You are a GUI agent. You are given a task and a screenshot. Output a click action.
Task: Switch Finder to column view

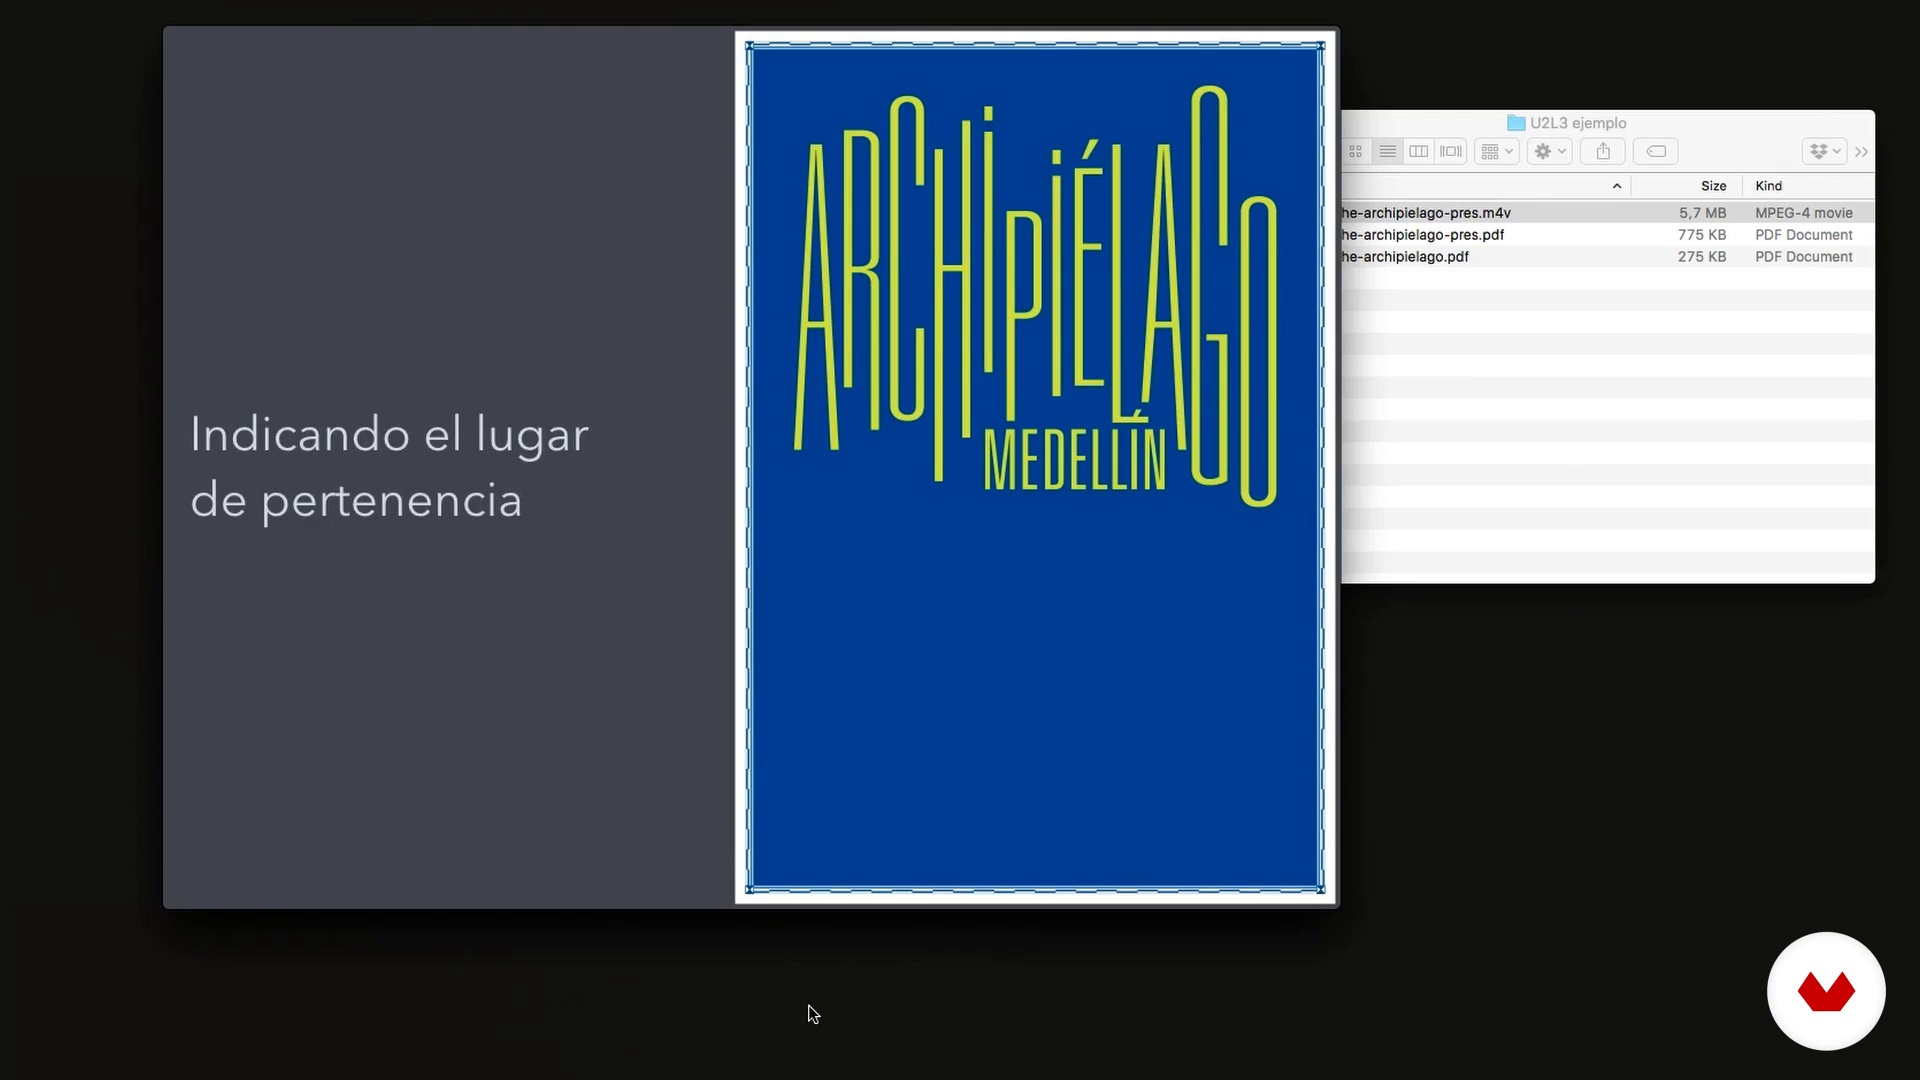(1418, 152)
